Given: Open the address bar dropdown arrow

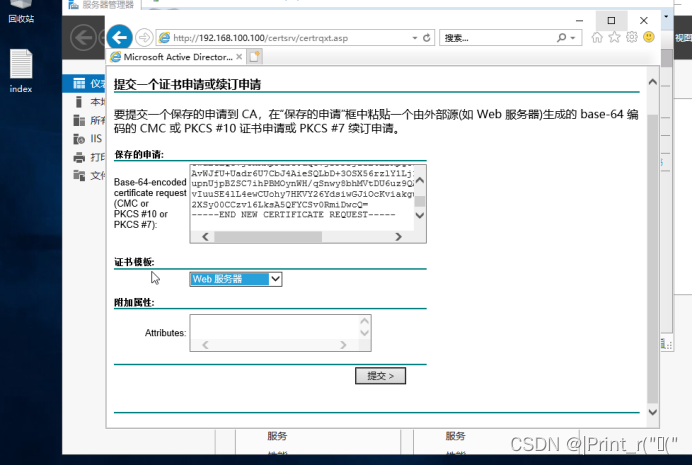Looking at the screenshot, I should pyautogui.click(x=415, y=38).
